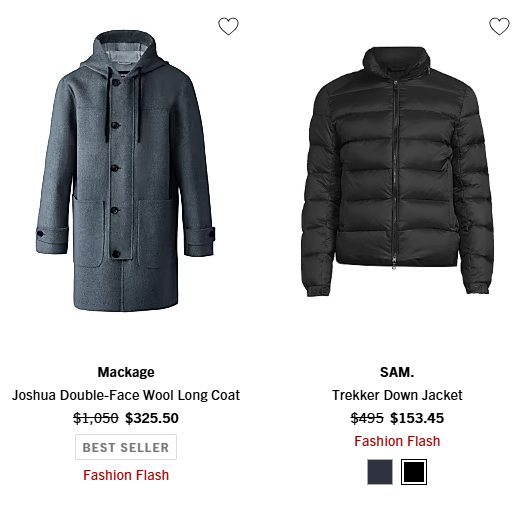The height and width of the screenshot is (525, 525).
Task: Add the Trekker Down Jacket to wishlist heart
Action: coord(499,26)
